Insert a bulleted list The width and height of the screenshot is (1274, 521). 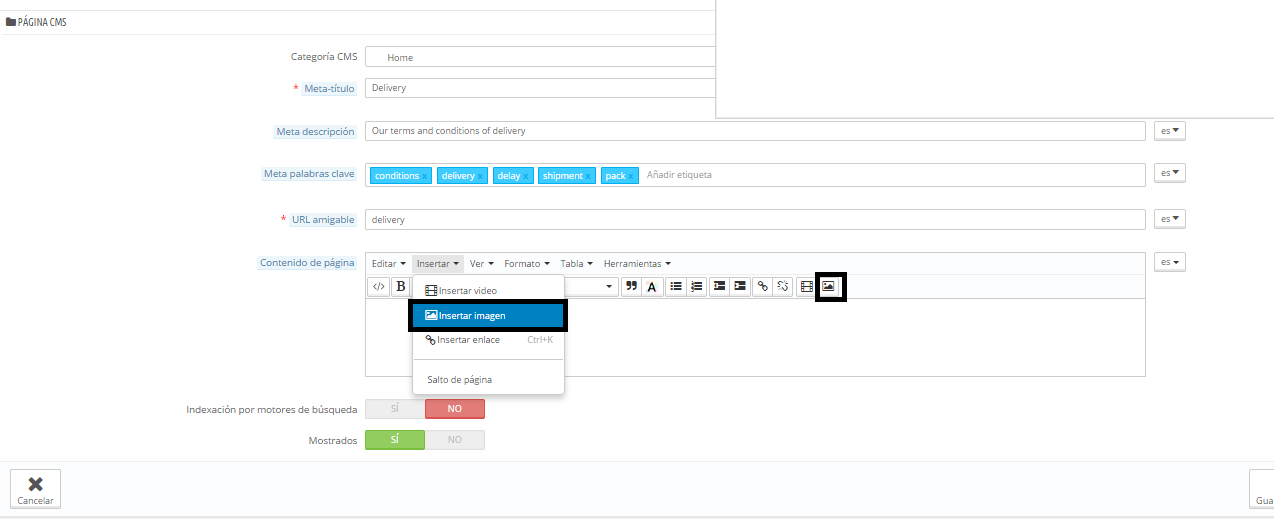click(676, 286)
